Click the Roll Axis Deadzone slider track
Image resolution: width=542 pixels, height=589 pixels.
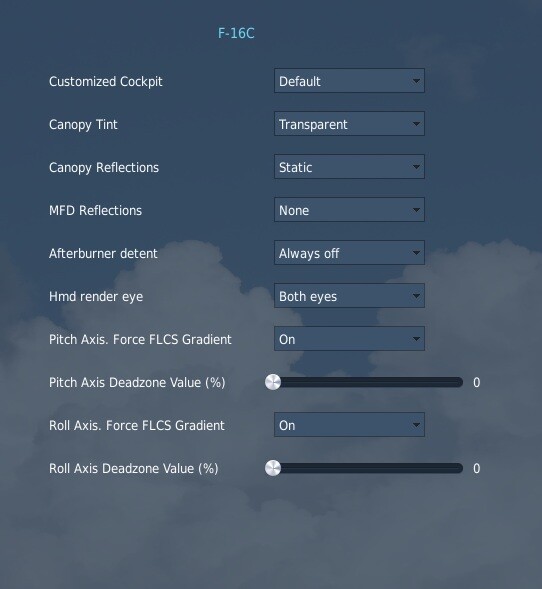click(x=364, y=468)
